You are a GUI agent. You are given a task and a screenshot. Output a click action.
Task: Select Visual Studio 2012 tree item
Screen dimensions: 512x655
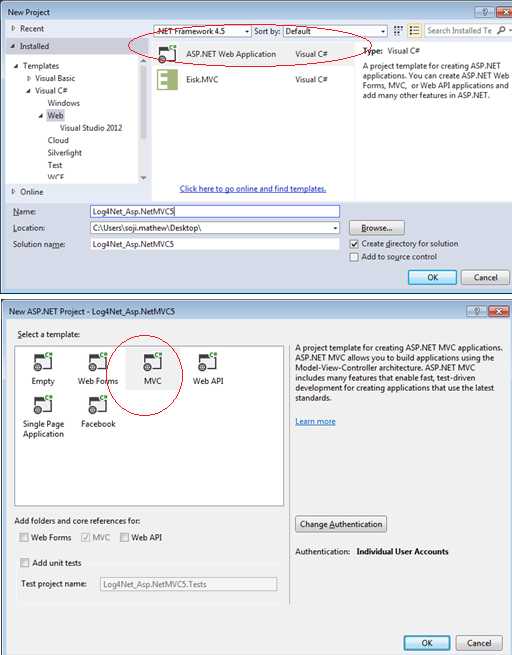pos(91,128)
